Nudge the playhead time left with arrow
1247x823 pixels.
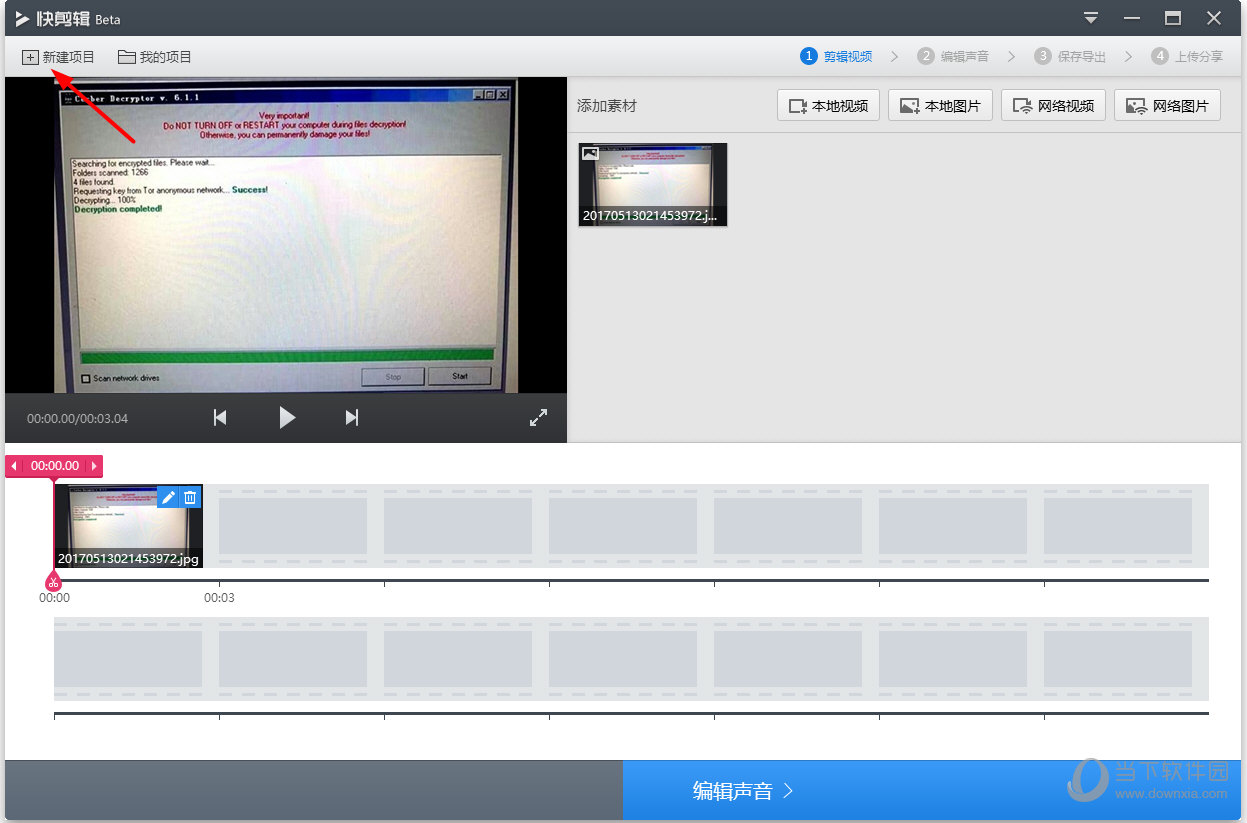(x=14, y=466)
